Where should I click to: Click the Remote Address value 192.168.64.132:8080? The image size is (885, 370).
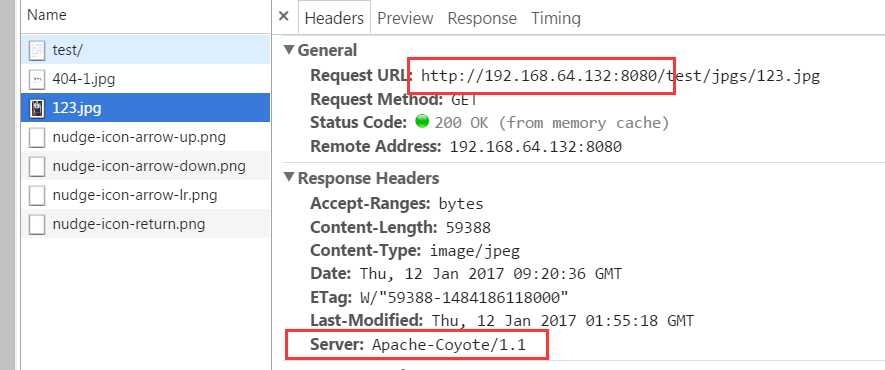[536, 147]
